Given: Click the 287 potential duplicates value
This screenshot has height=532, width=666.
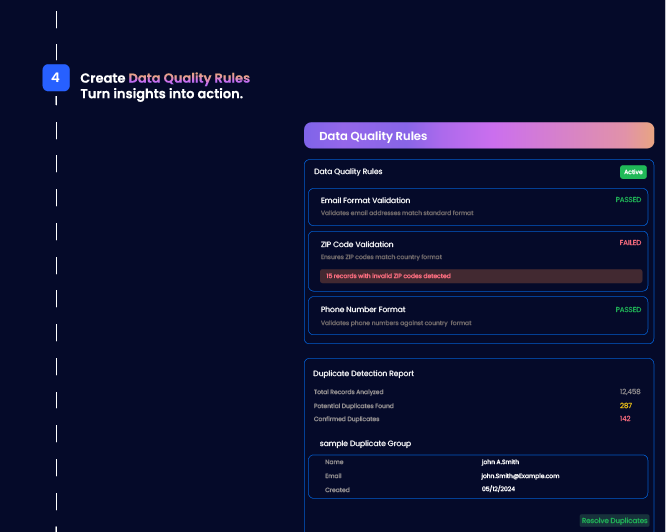Looking at the screenshot, I should tap(626, 405).
